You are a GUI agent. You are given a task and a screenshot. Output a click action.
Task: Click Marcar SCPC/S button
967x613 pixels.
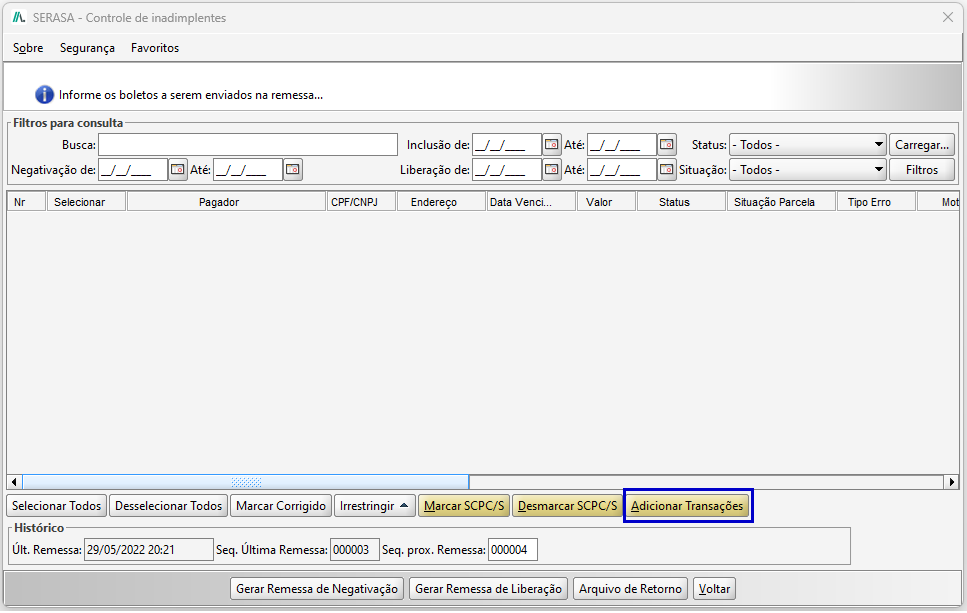click(464, 506)
